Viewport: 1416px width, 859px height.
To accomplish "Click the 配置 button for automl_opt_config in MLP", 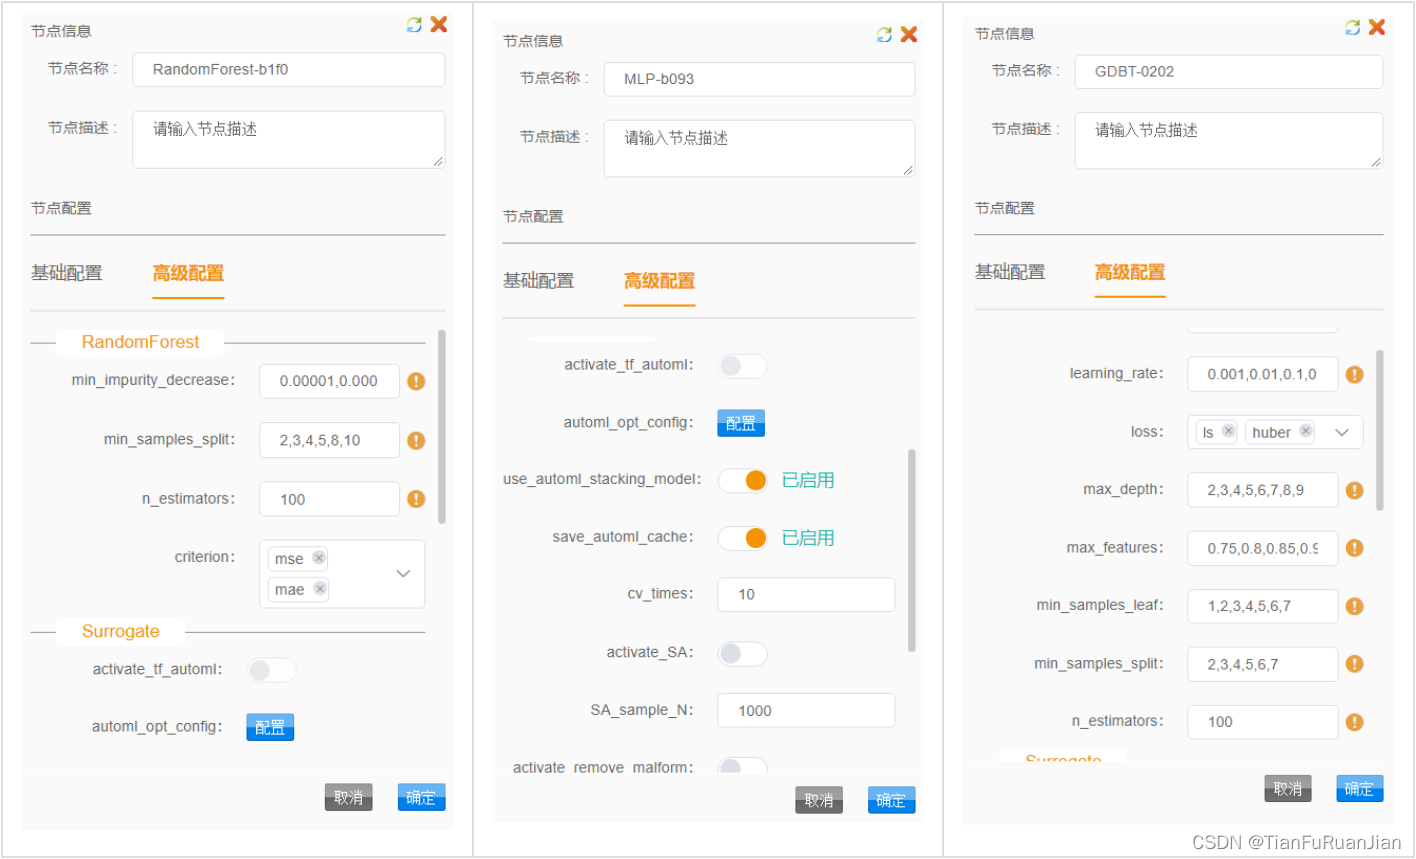I will tap(740, 423).
